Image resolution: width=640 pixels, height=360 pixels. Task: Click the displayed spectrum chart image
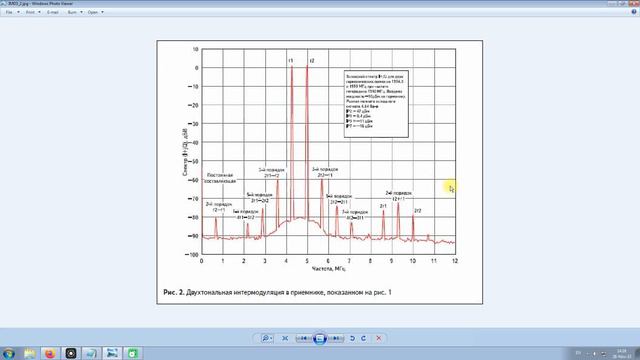tap(320, 172)
